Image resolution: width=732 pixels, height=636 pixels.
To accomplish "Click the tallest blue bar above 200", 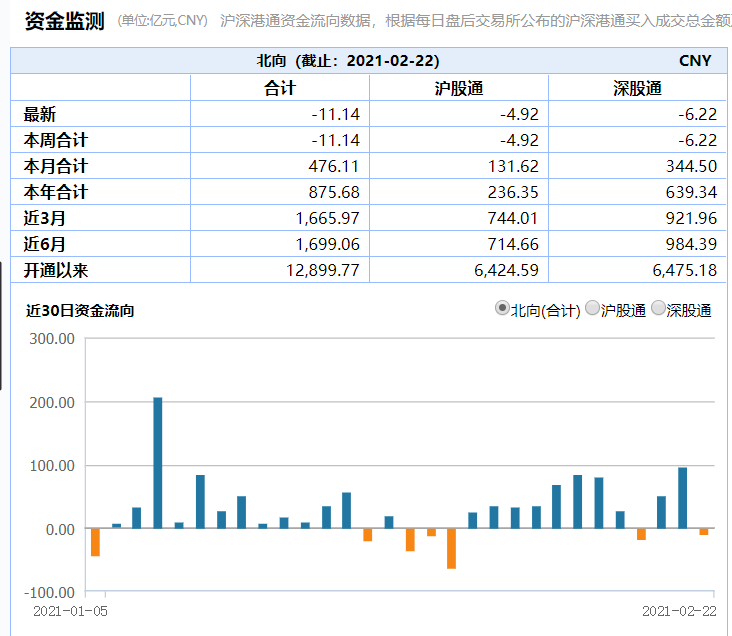I will (158, 463).
